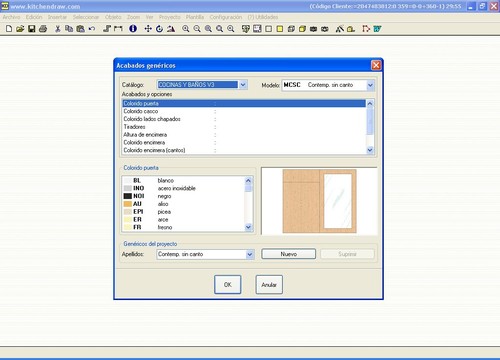Confirm with the OK button
Screen dimensions: 500x360
pyautogui.click(x=228, y=285)
